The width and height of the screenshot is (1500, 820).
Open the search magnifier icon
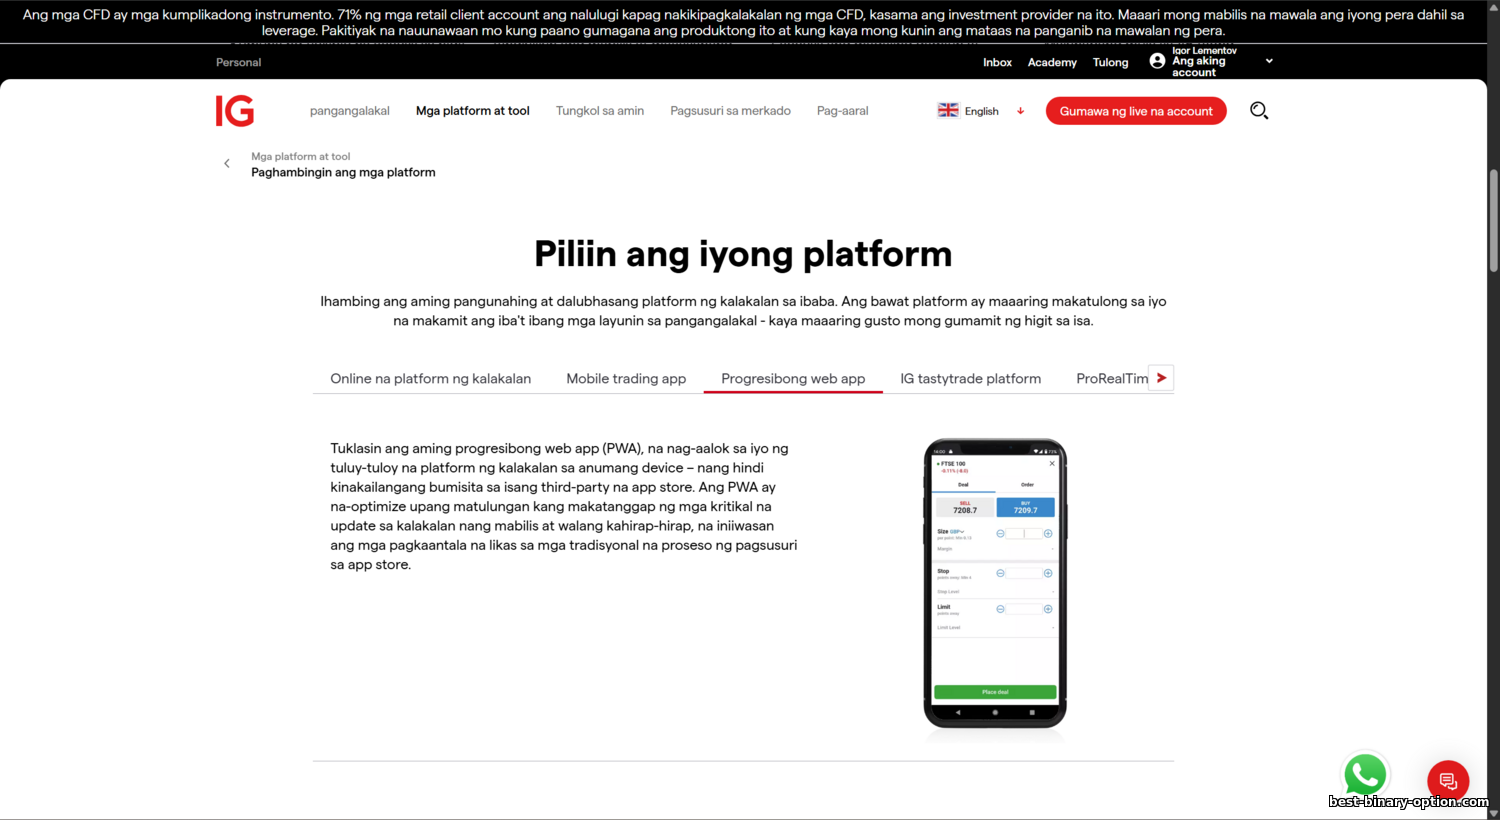point(1259,111)
